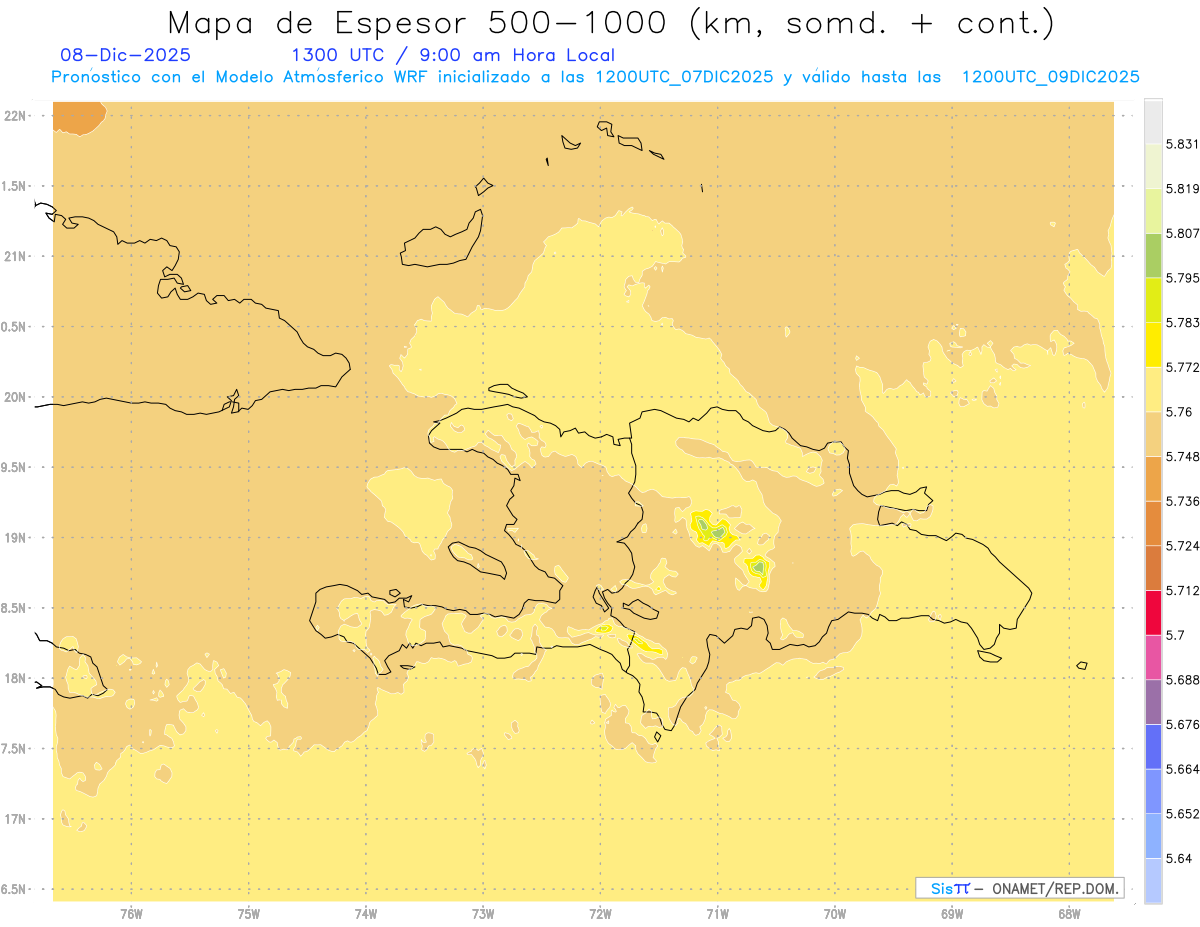This screenshot has width=1200, height=927.
Task: Click the colorbar value 5.652
Action: [x=1183, y=814]
